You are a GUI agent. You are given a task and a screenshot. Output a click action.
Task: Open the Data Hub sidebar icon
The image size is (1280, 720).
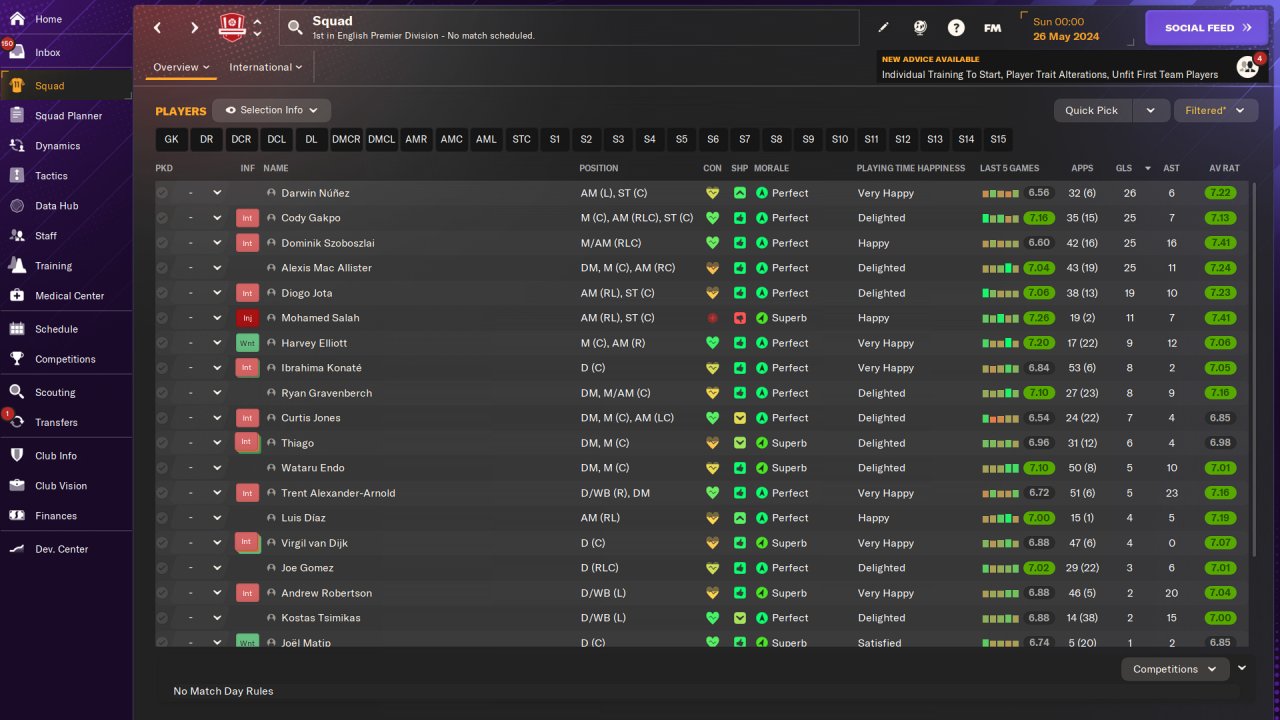pos(17,206)
